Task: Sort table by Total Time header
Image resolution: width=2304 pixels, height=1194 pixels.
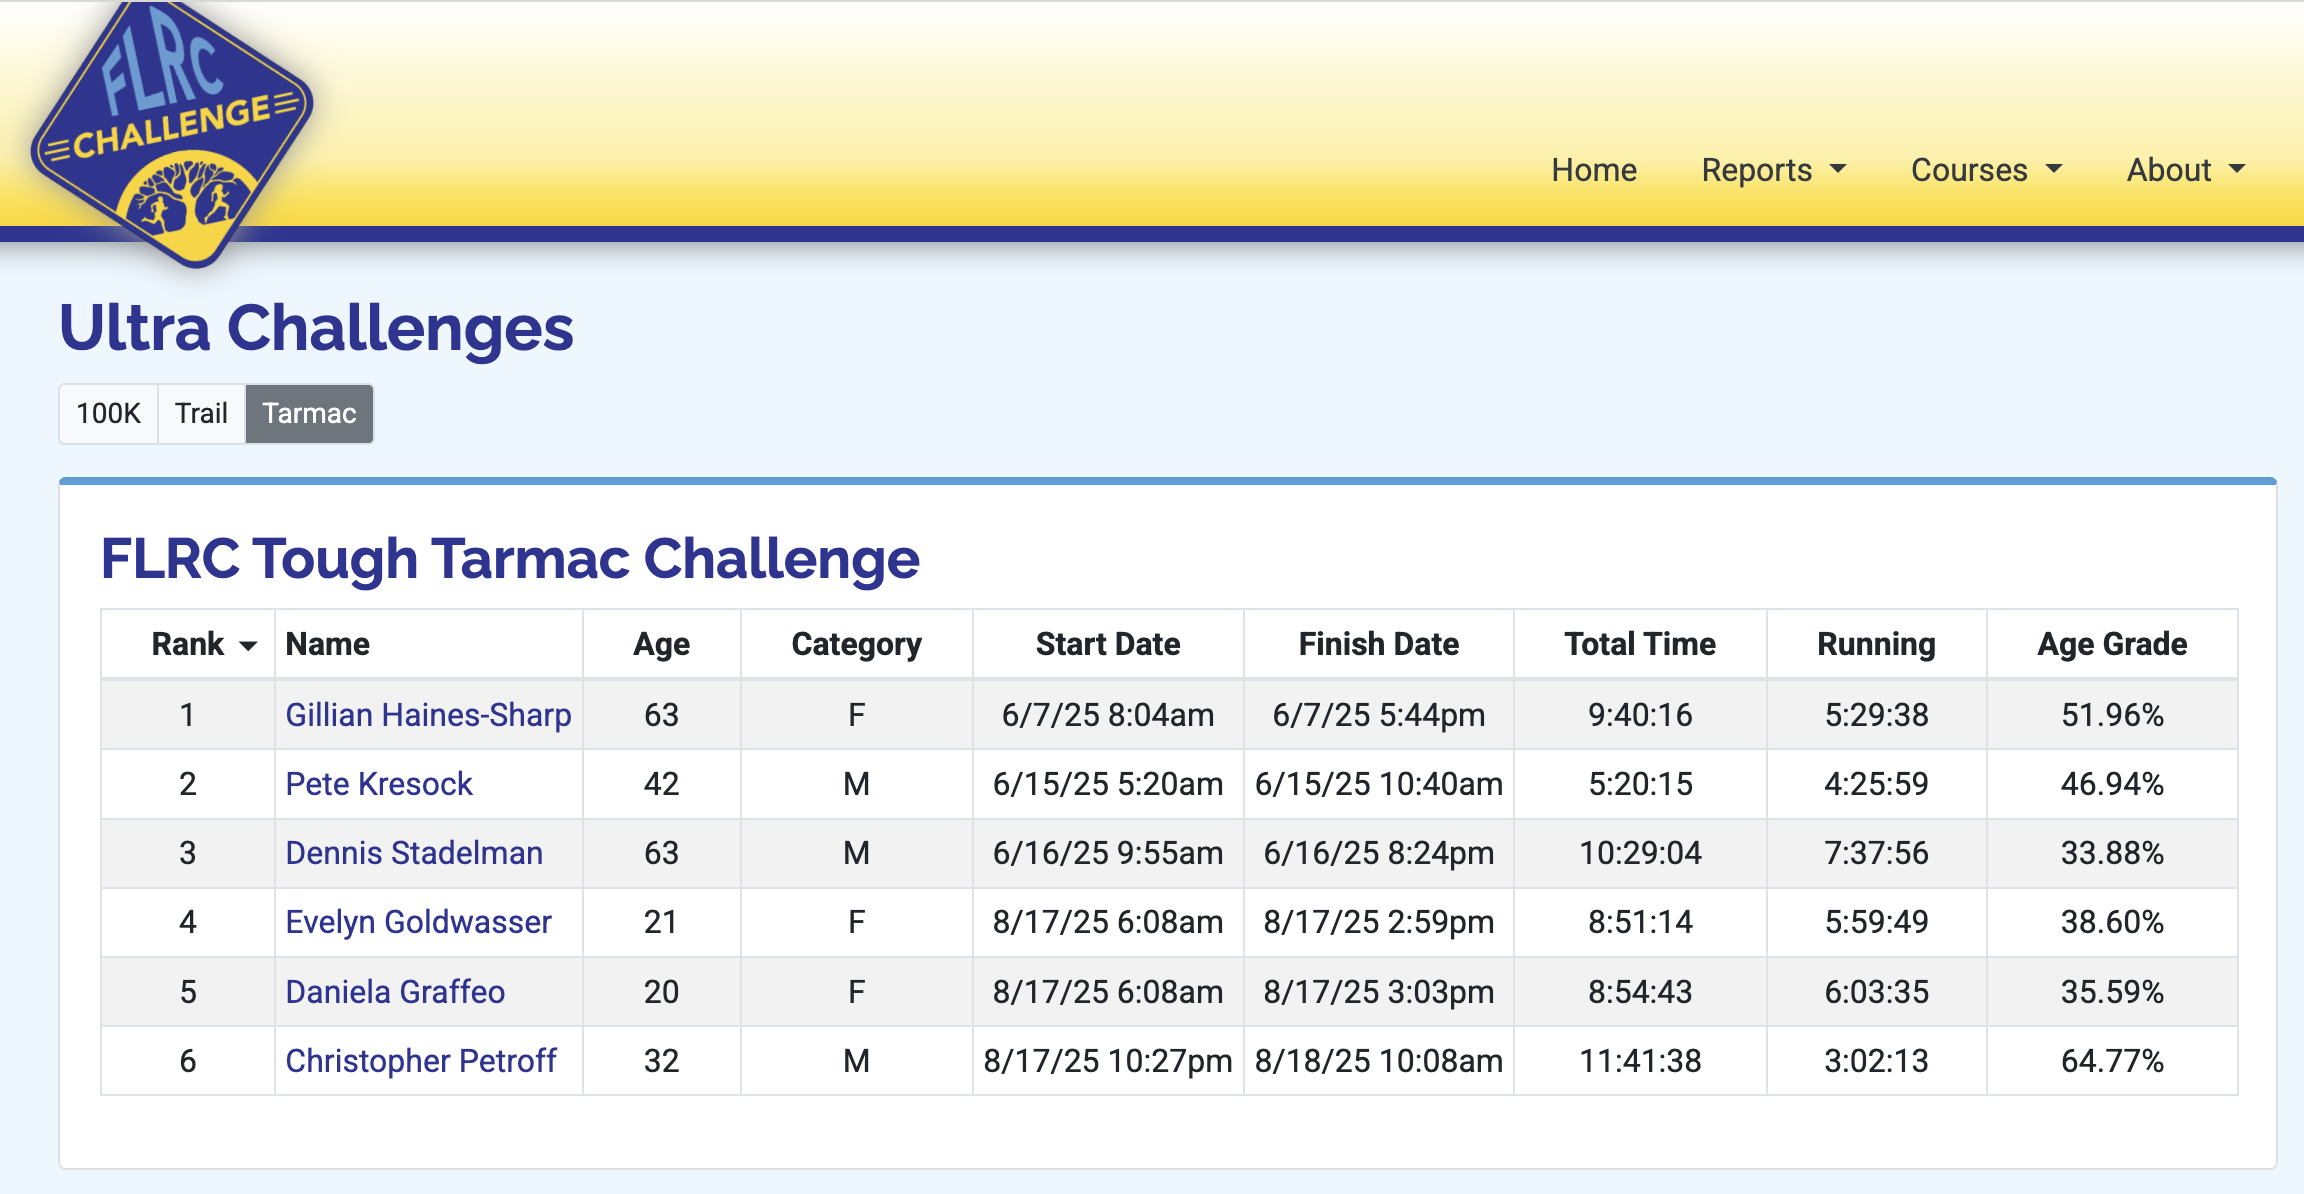Action: [1639, 644]
